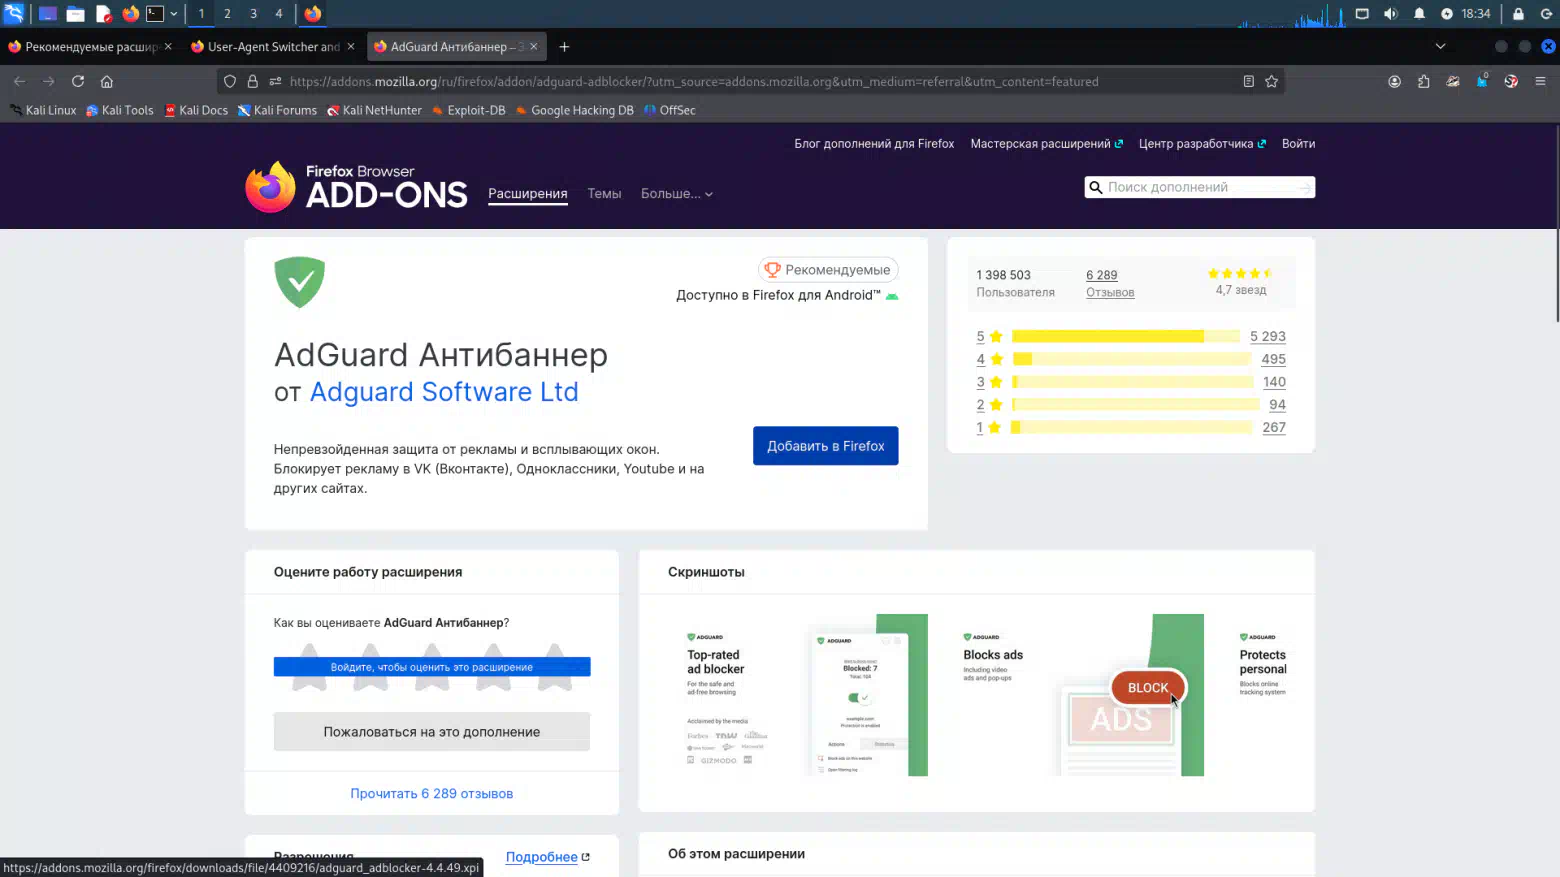
Task: Launch file manager from panel
Action: [x=75, y=13]
